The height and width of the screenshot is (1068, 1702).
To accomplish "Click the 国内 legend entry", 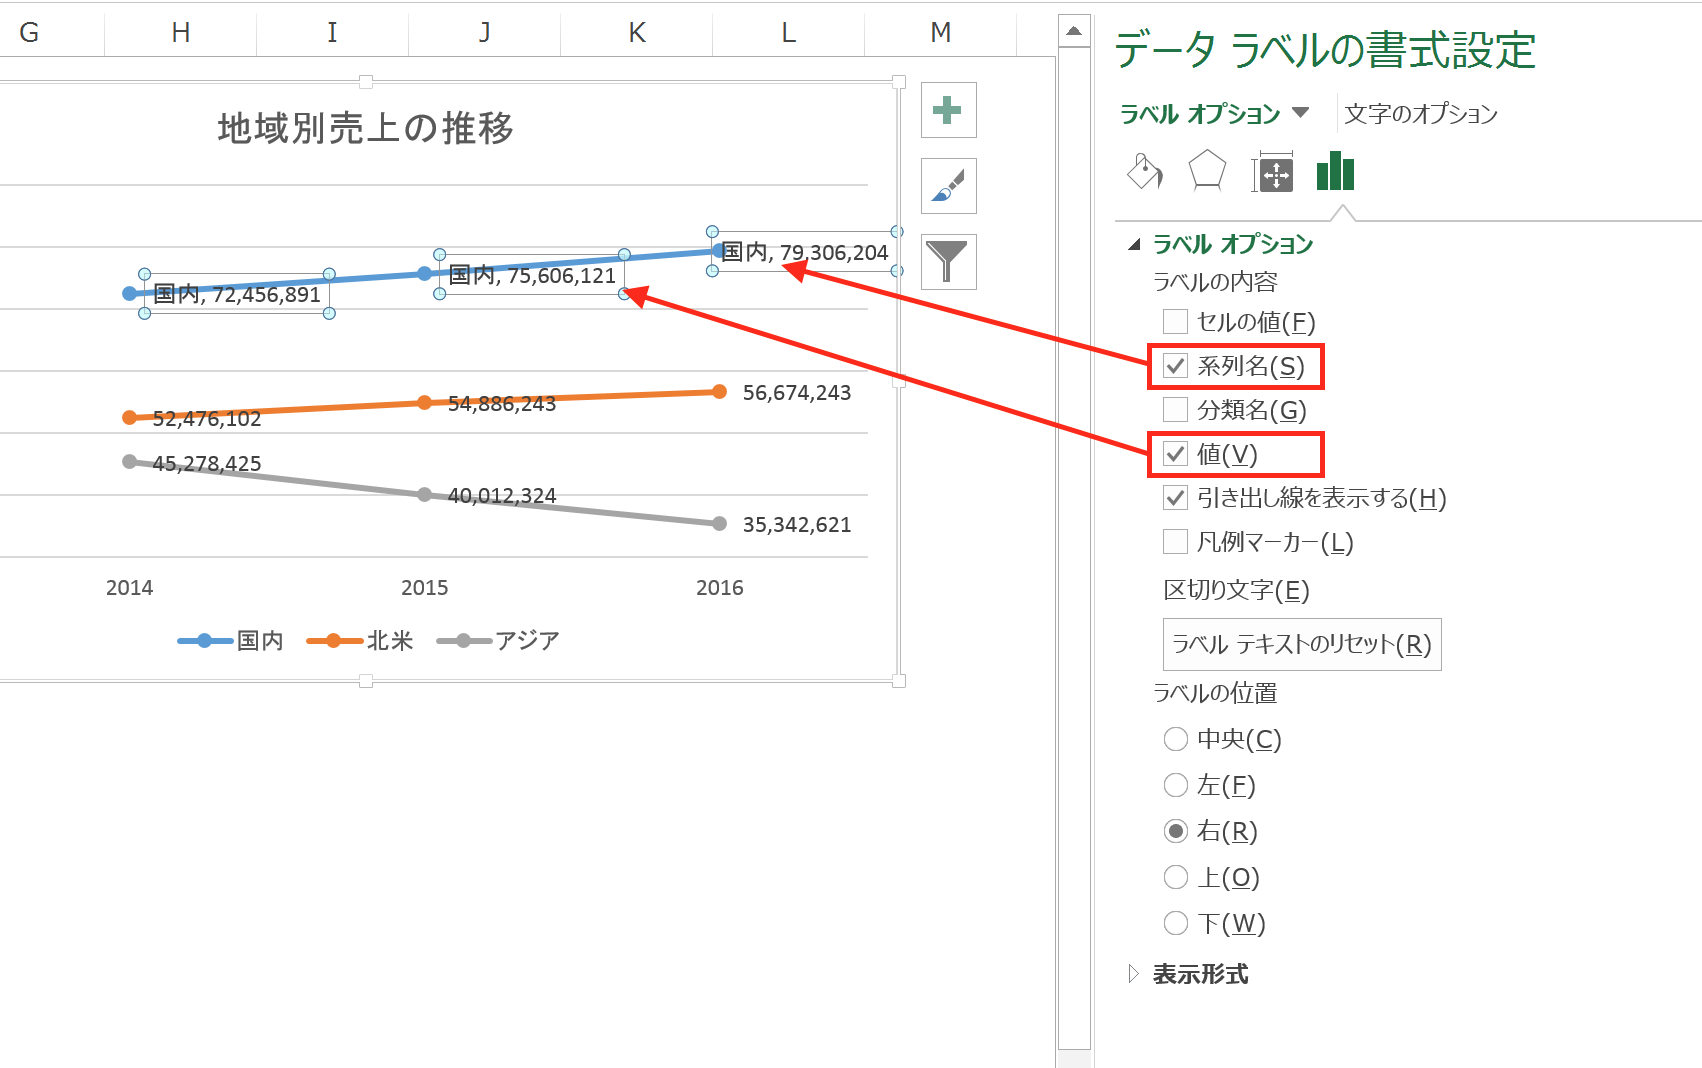I will click(231, 641).
